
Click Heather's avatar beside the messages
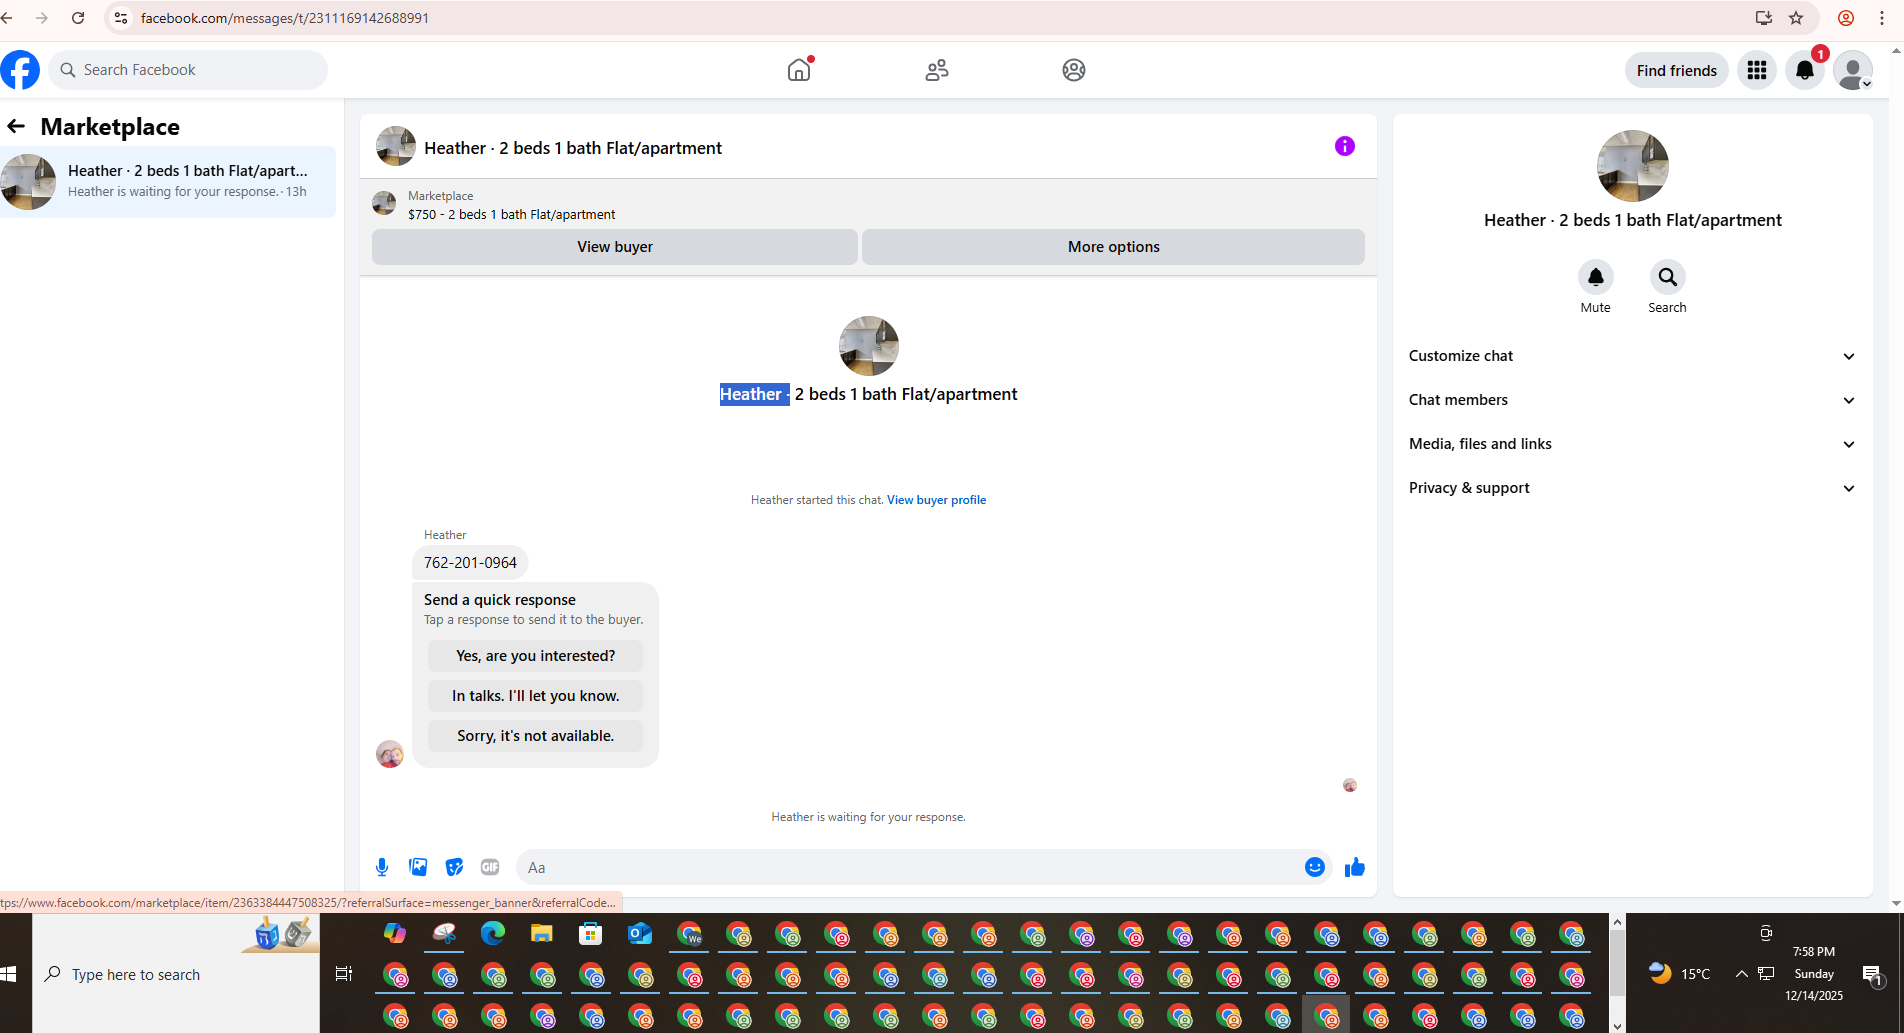(390, 754)
